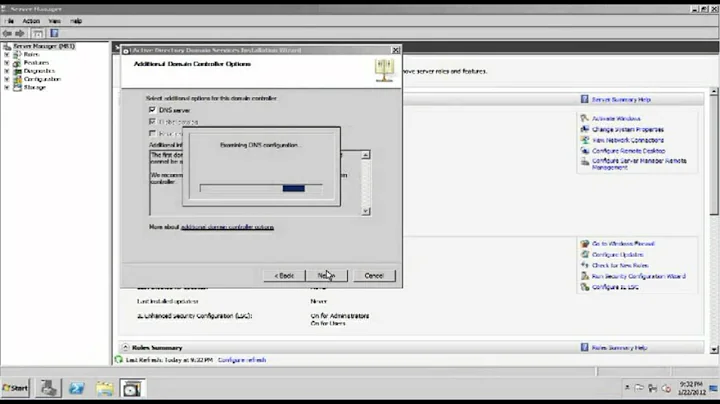Click the active wizard taskbar icon

tap(132, 388)
